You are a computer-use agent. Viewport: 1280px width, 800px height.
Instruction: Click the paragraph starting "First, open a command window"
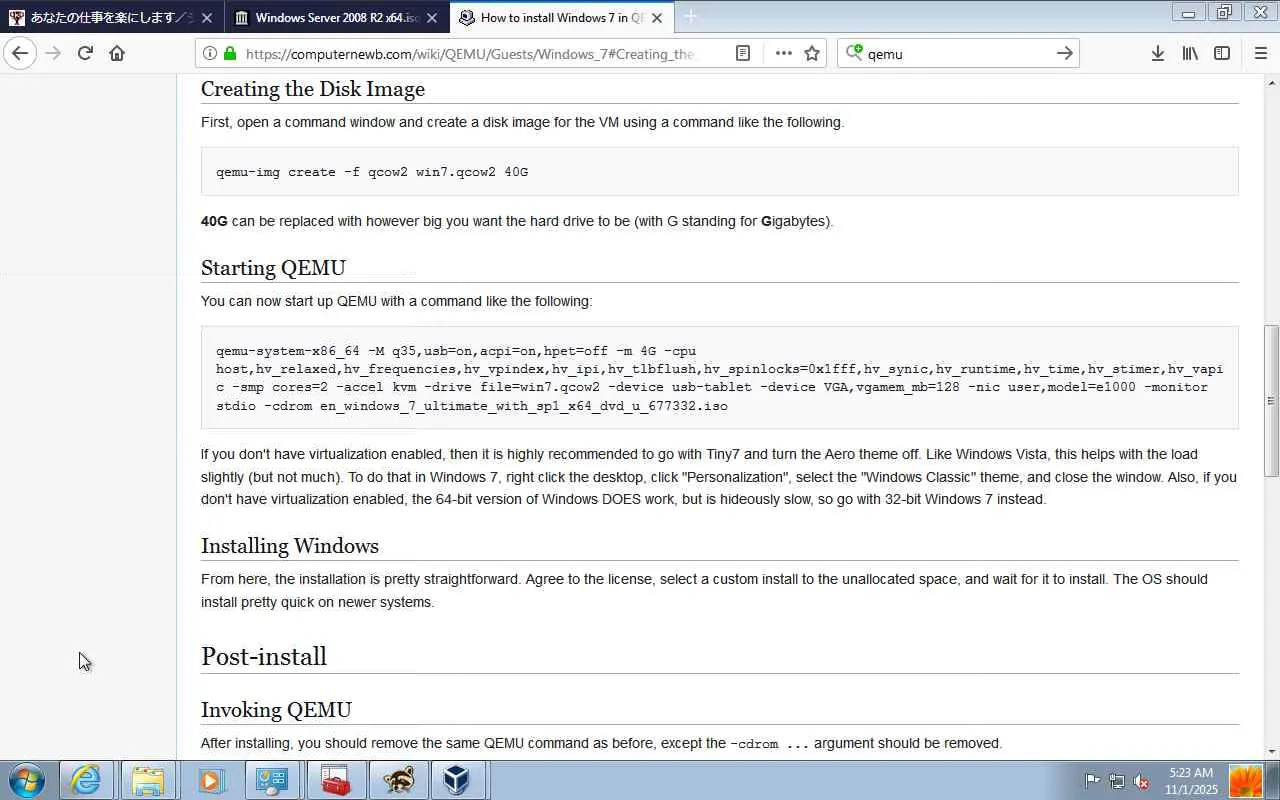point(522,122)
